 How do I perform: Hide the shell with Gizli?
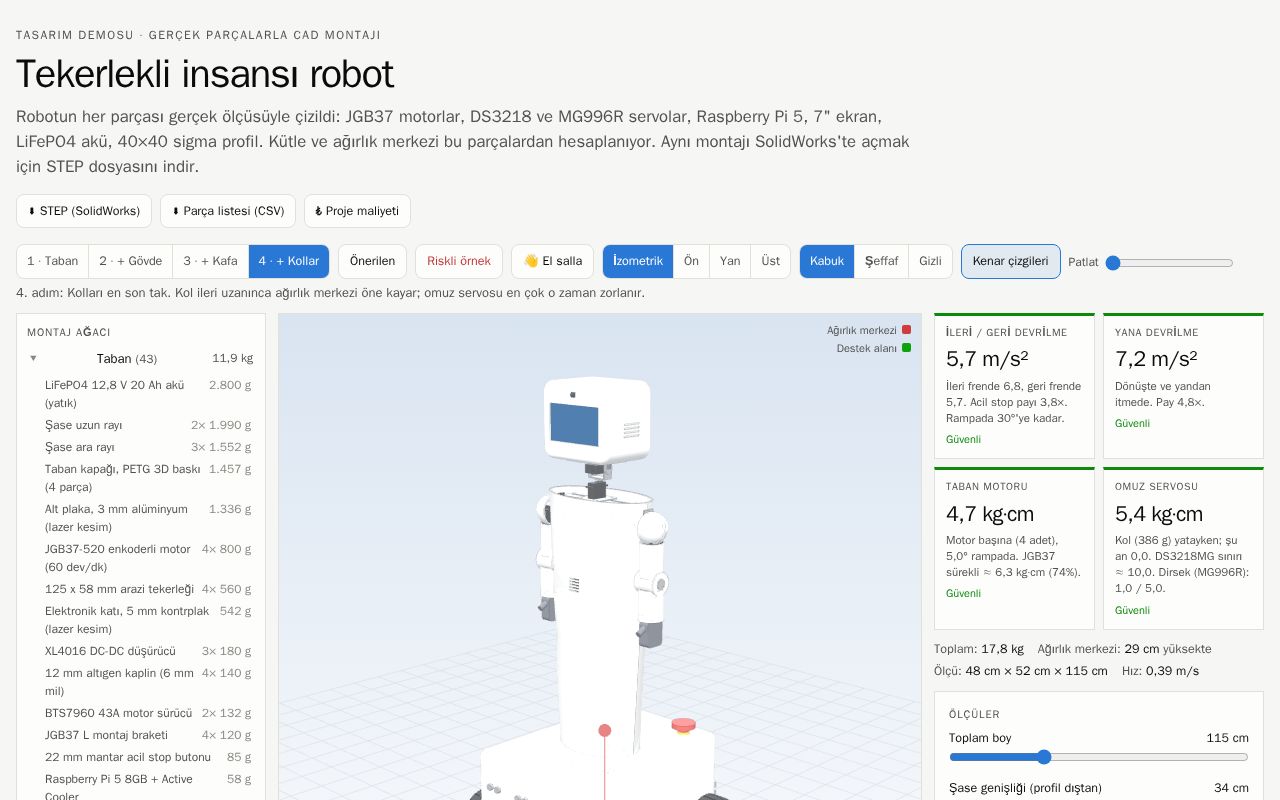931,261
